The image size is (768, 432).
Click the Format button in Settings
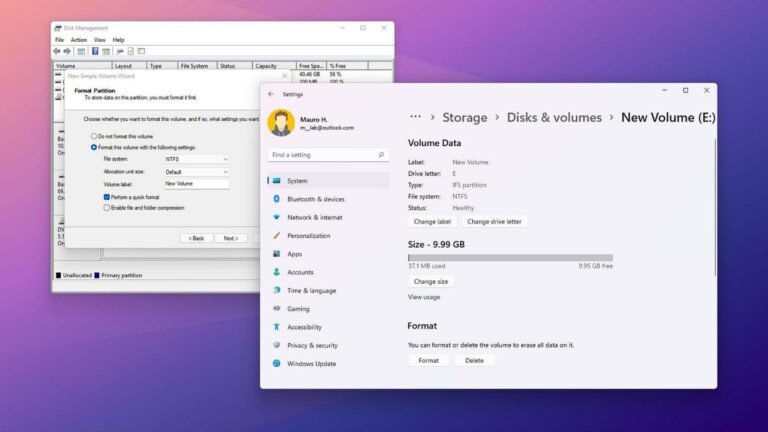[x=429, y=360]
